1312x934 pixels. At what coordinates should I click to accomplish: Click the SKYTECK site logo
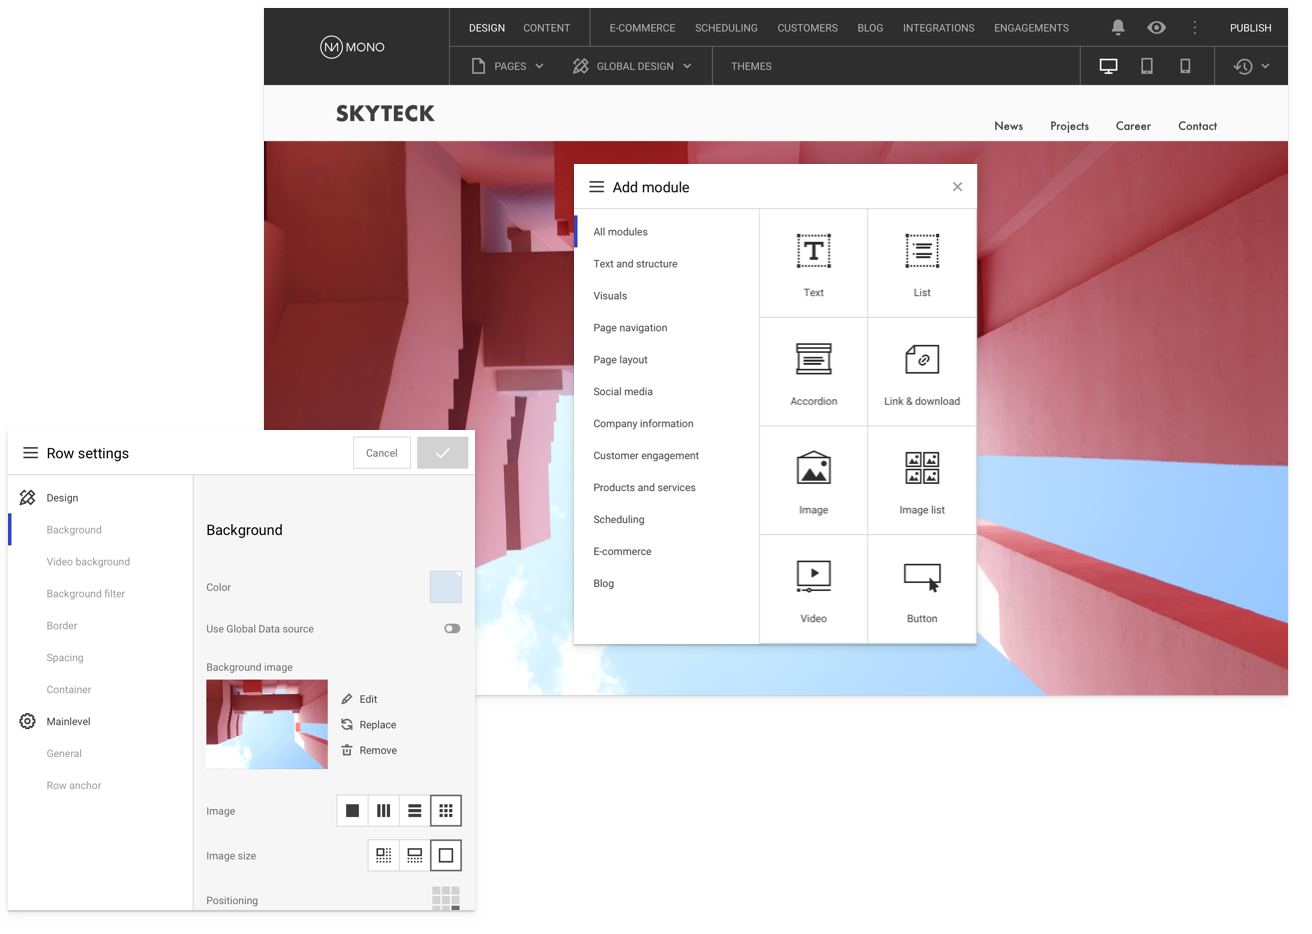[x=385, y=113]
